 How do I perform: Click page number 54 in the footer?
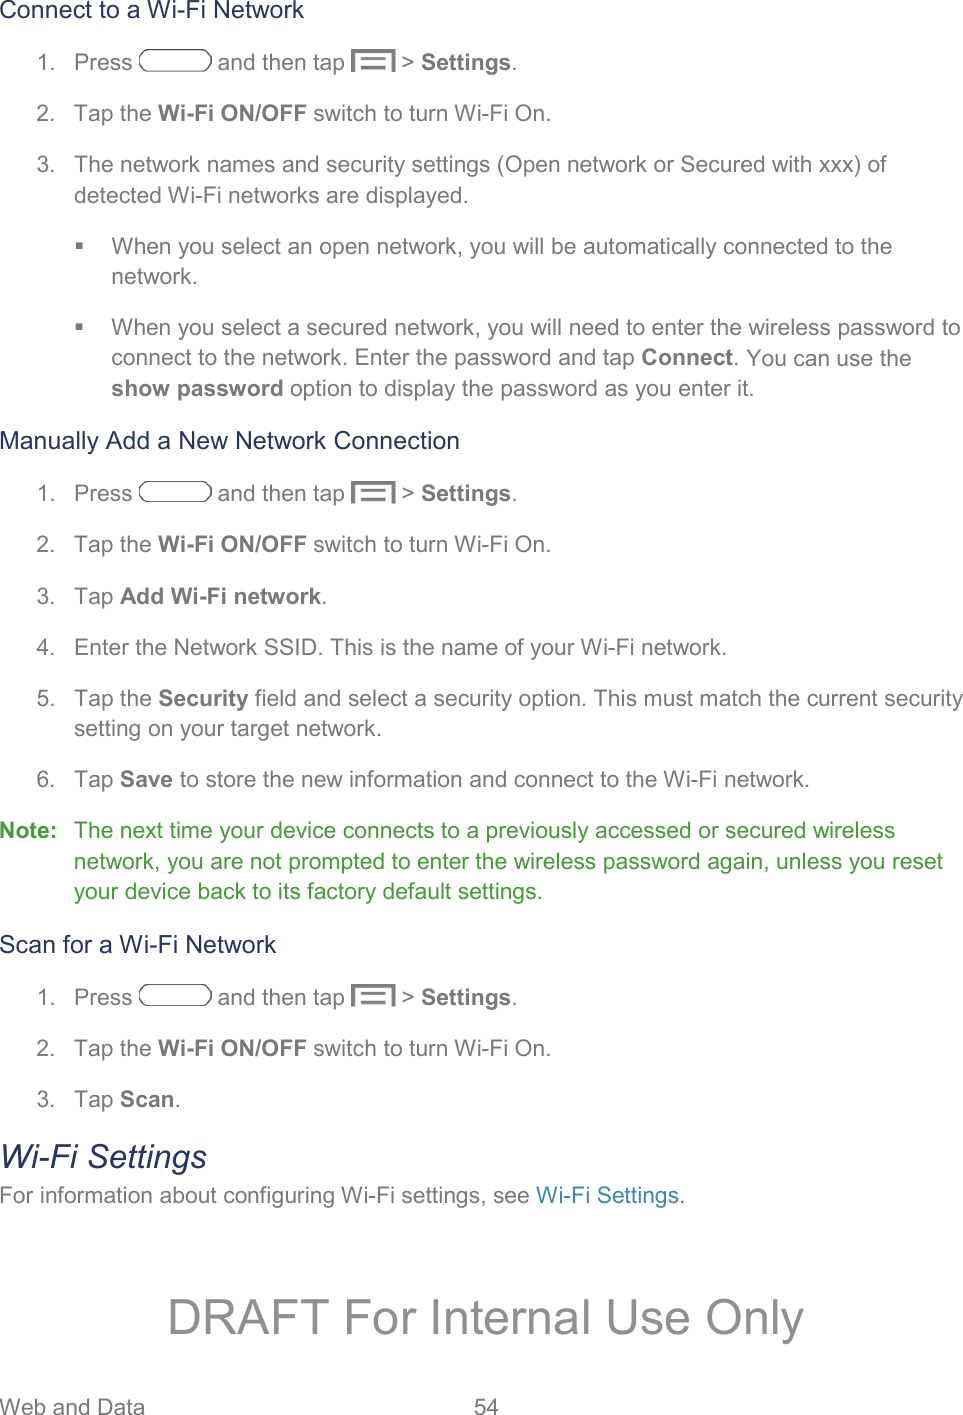pyautogui.click(x=486, y=1406)
